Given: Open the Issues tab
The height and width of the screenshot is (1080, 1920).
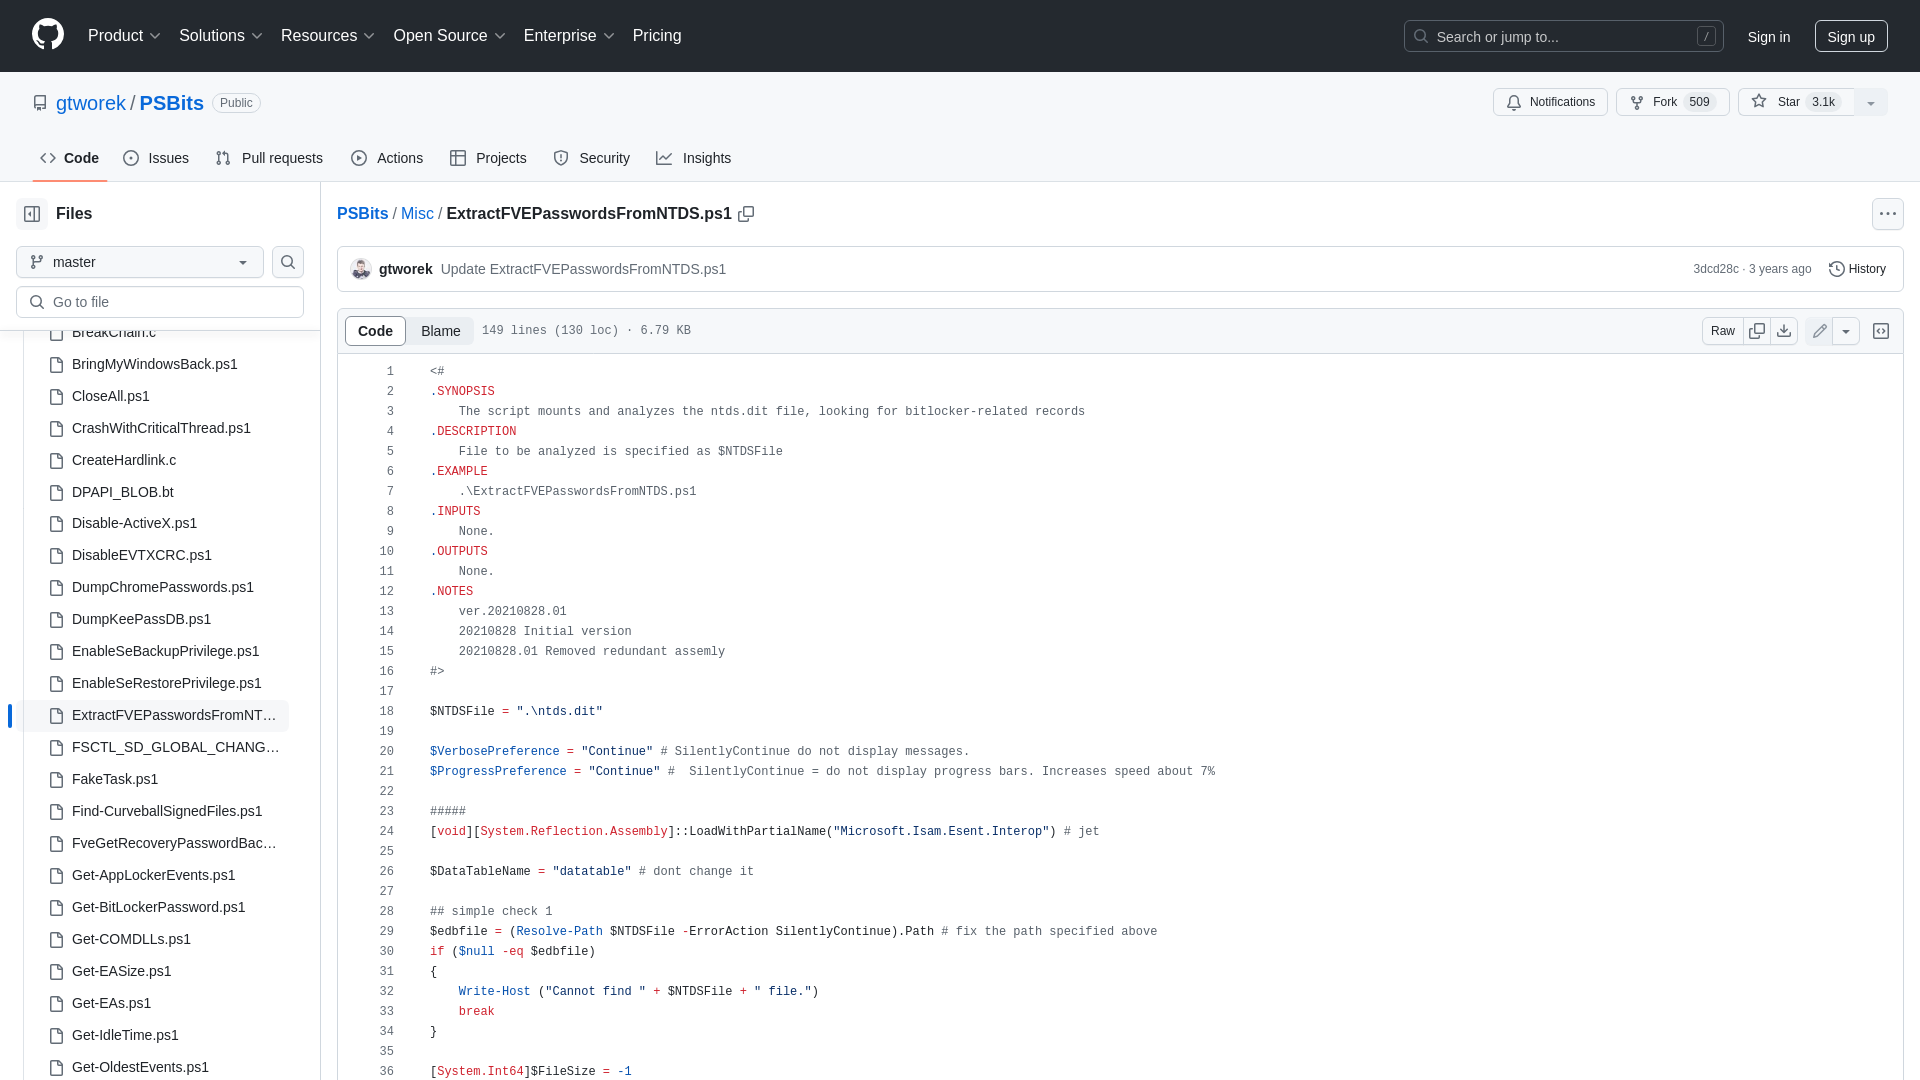Looking at the screenshot, I should (156, 158).
